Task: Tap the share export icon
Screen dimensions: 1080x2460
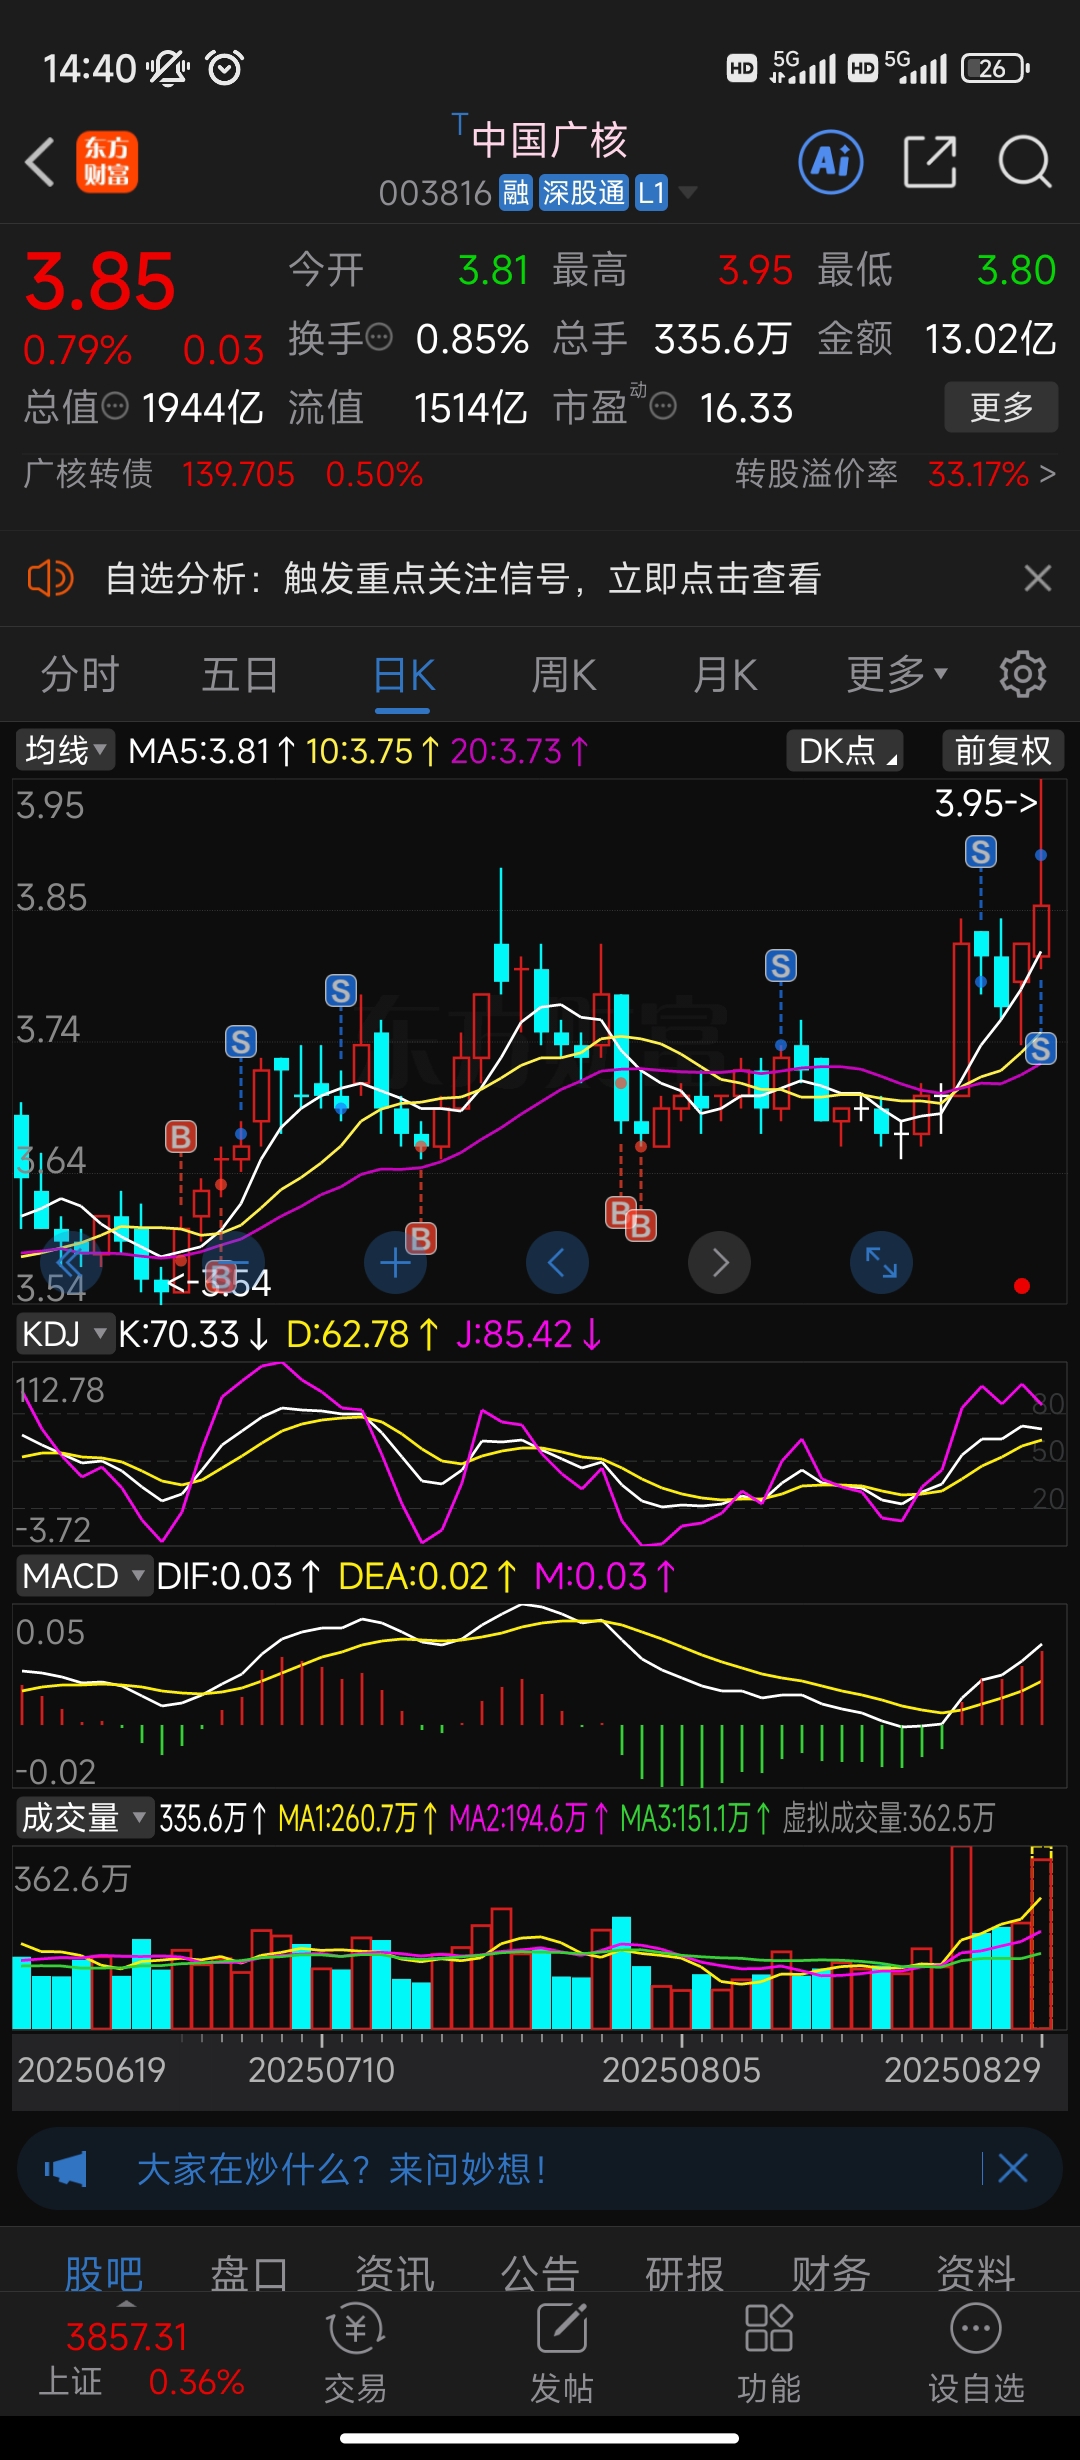Action: tap(930, 161)
